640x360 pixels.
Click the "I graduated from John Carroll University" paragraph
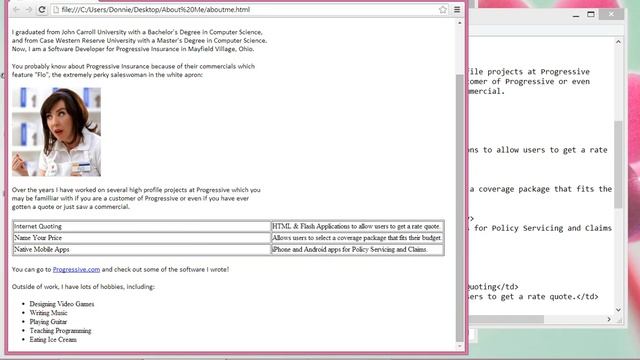139,40
